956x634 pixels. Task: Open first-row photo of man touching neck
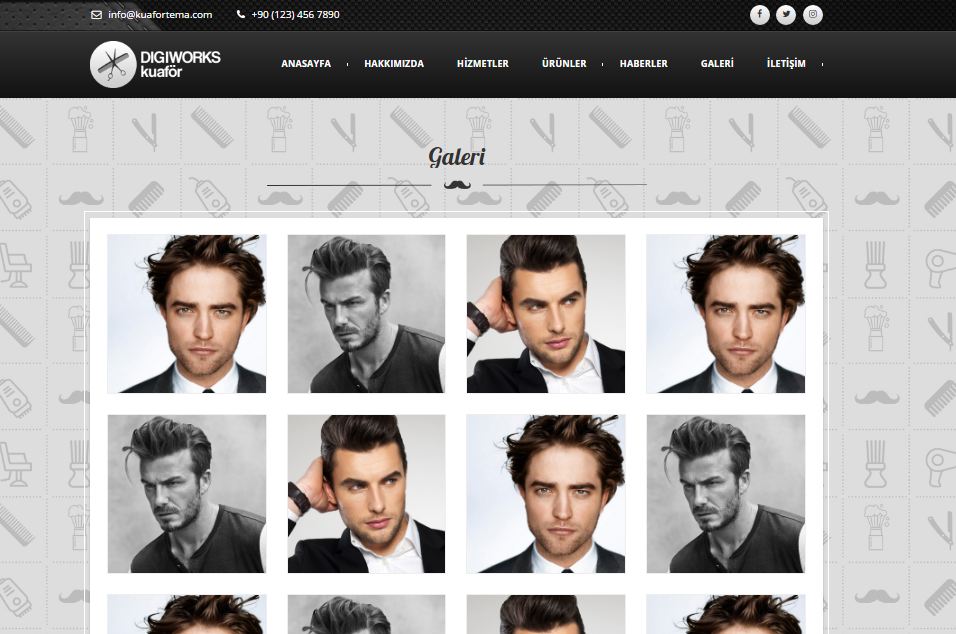(546, 314)
